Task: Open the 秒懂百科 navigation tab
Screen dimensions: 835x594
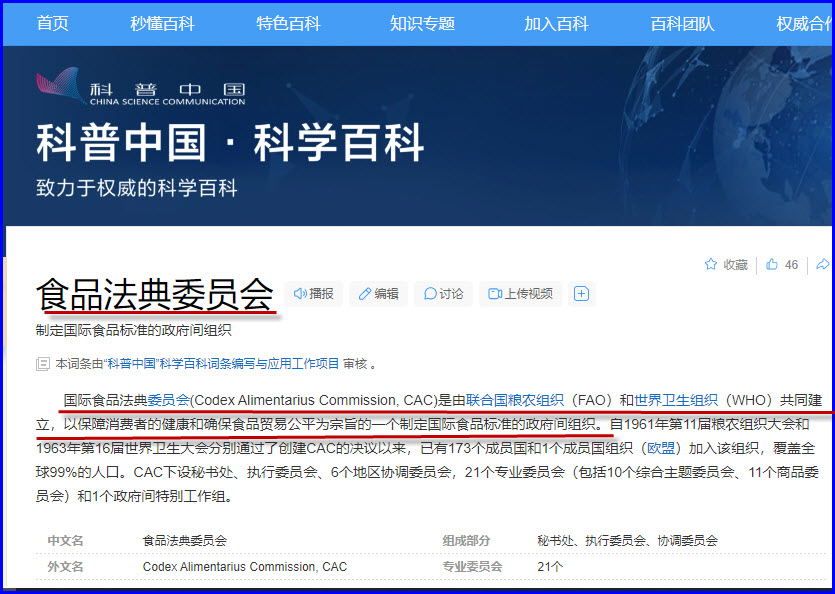Action: click(x=162, y=24)
